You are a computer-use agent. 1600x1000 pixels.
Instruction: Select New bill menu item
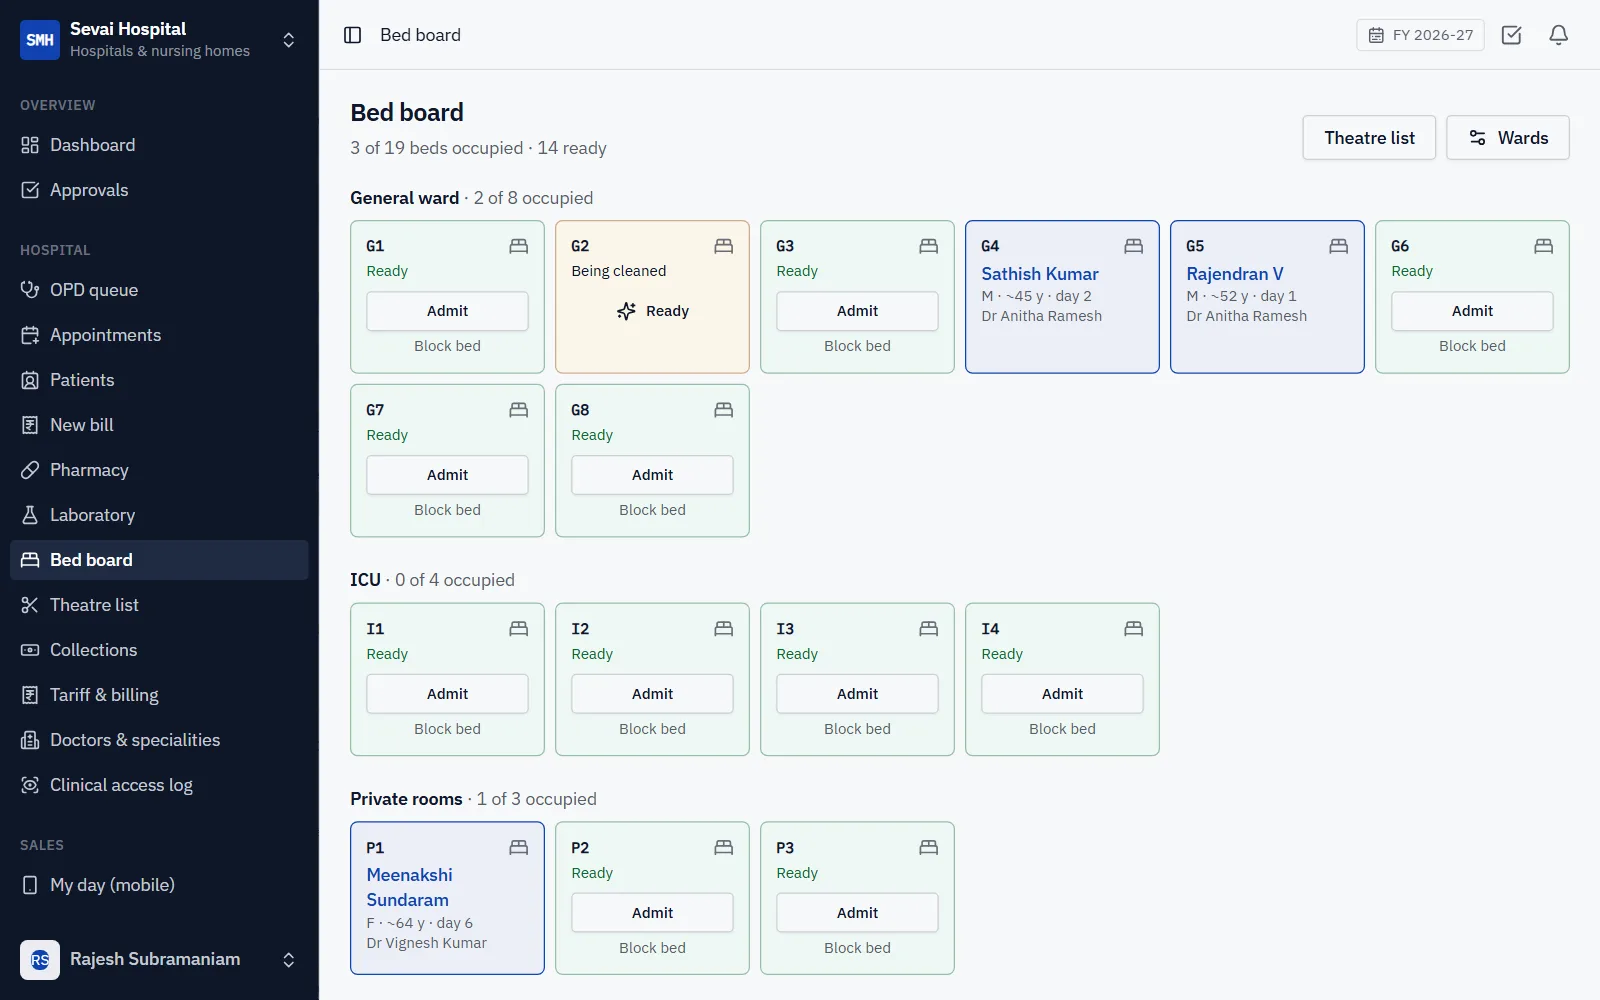[x=159, y=425]
